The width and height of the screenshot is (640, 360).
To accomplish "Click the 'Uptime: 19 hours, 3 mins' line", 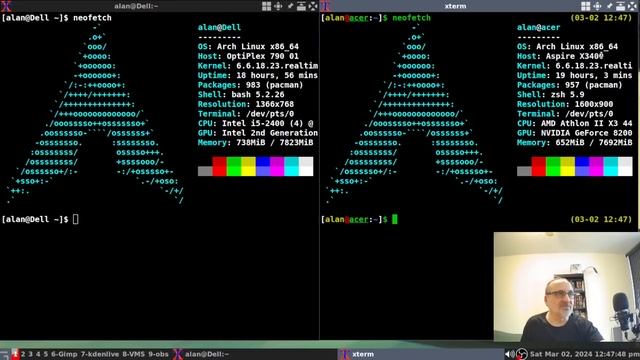I will [574, 76].
